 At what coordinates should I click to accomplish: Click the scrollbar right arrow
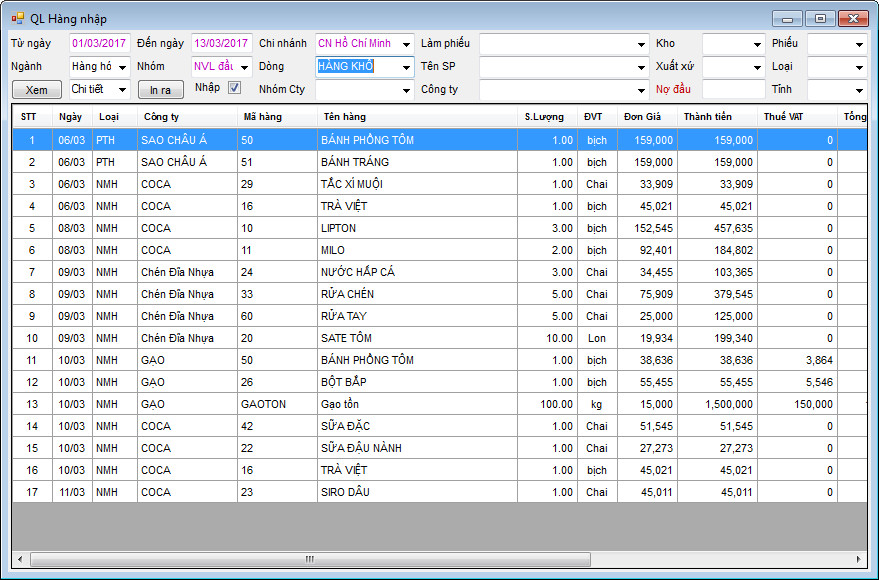click(858, 559)
